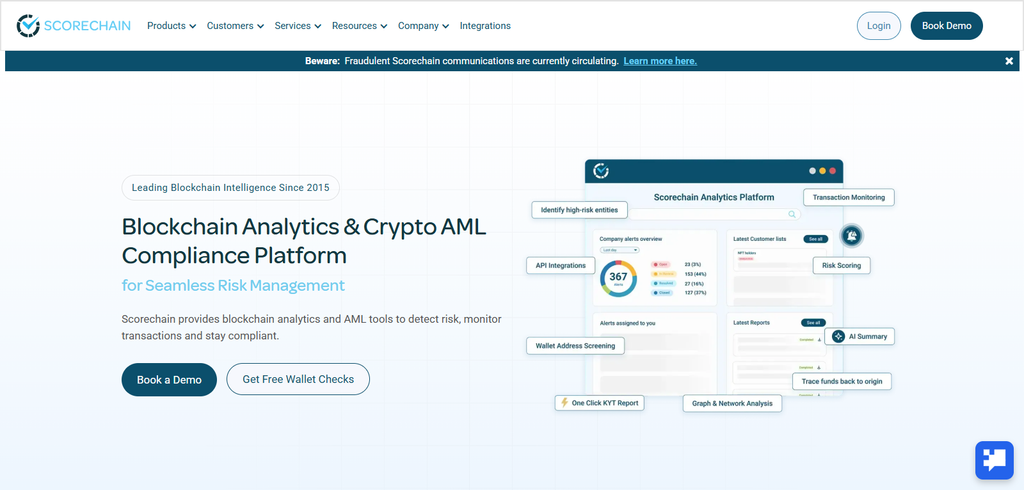Click the first report download icon
1024x490 pixels.
click(819, 340)
